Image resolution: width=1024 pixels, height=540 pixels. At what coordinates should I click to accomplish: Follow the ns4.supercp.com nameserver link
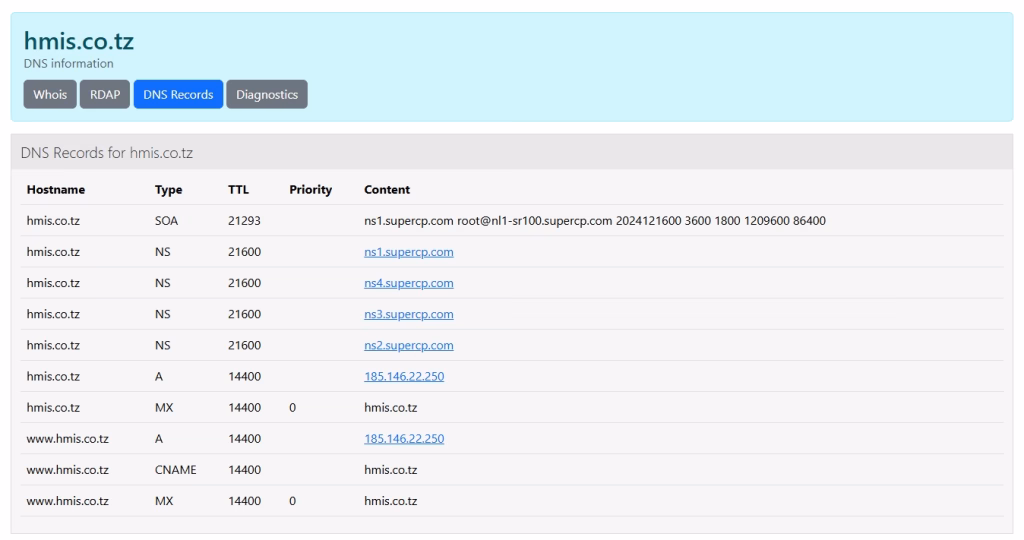tap(409, 283)
